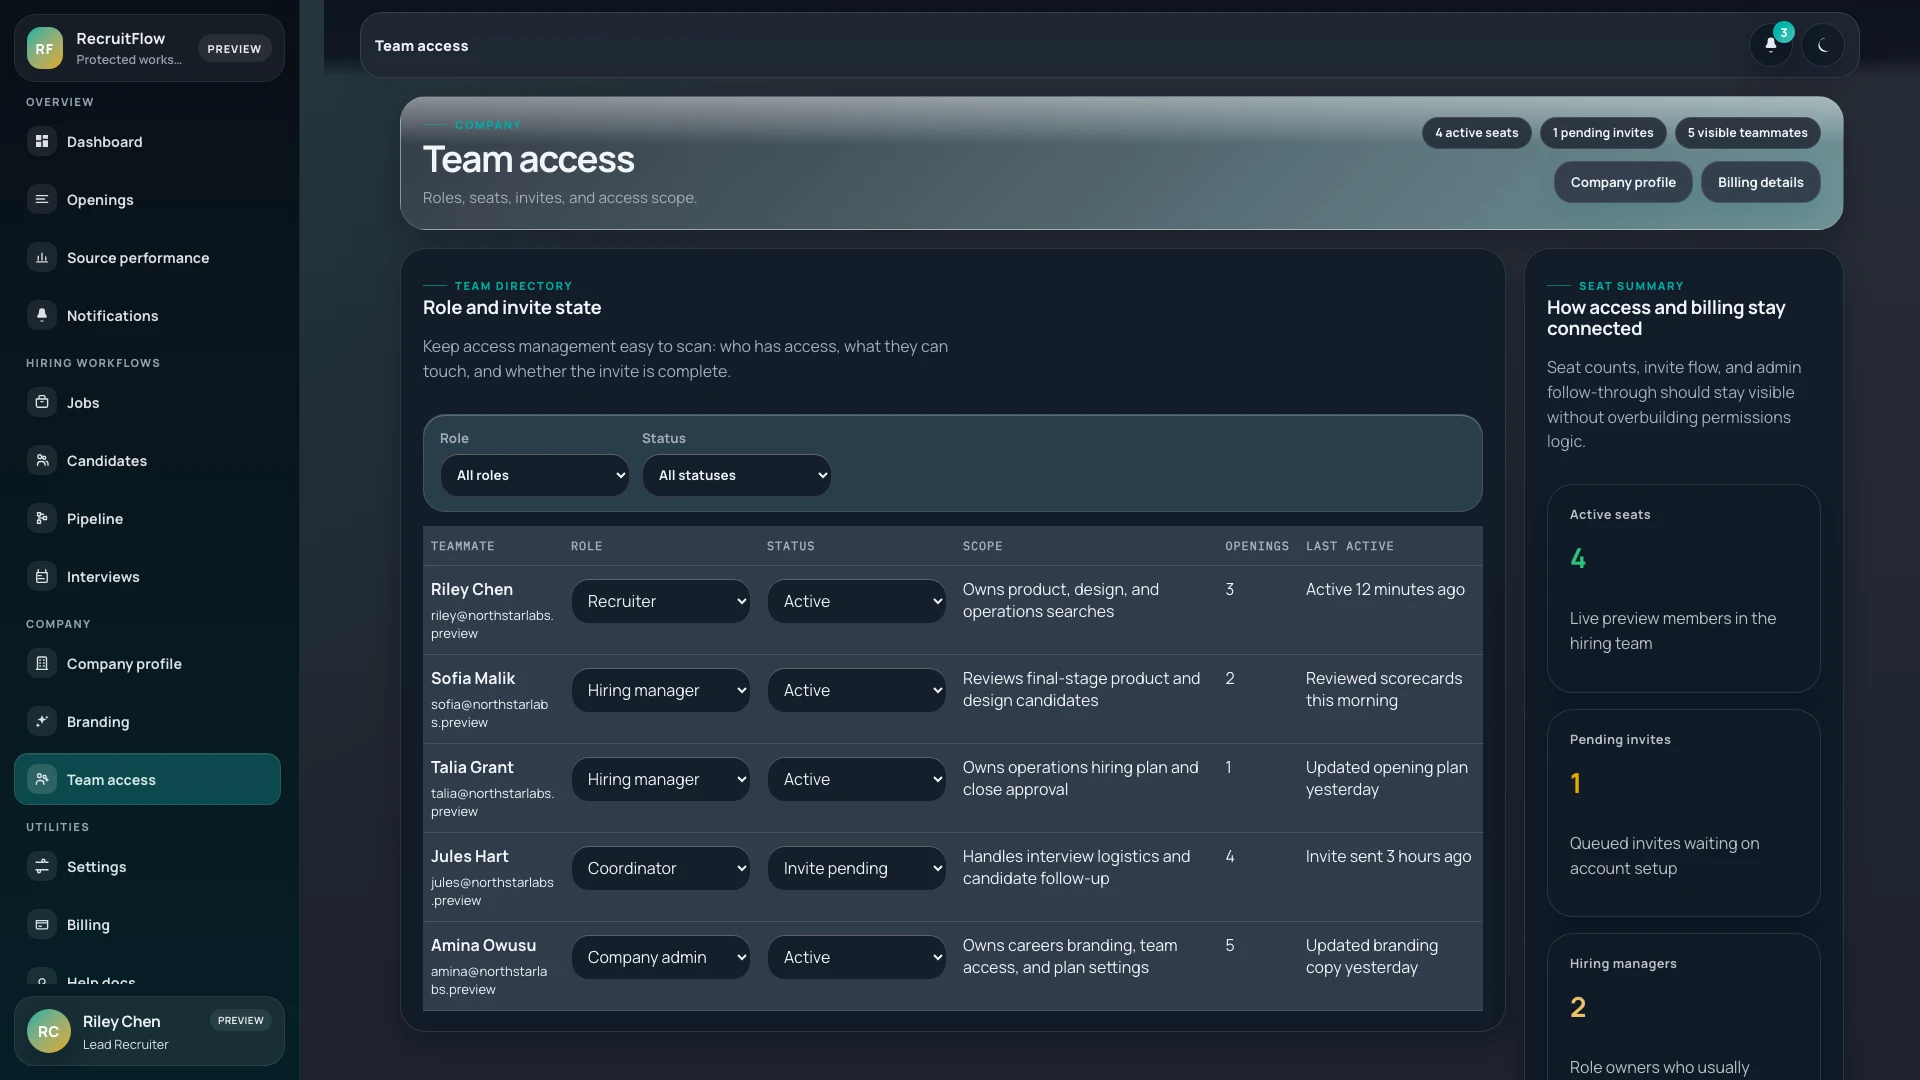Click the Active seats summary card
The width and height of the screenshot is (1920, 1080).
tap(1683, 589)
